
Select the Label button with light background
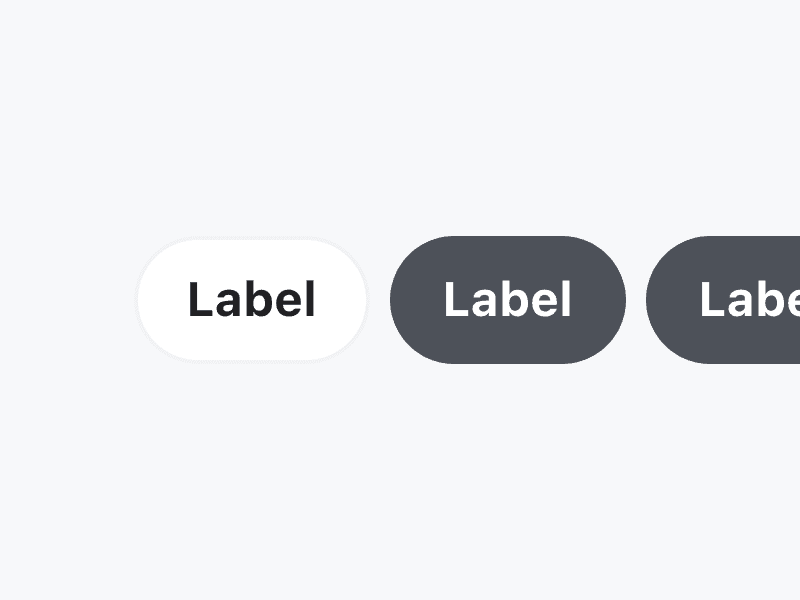(251, 299)
